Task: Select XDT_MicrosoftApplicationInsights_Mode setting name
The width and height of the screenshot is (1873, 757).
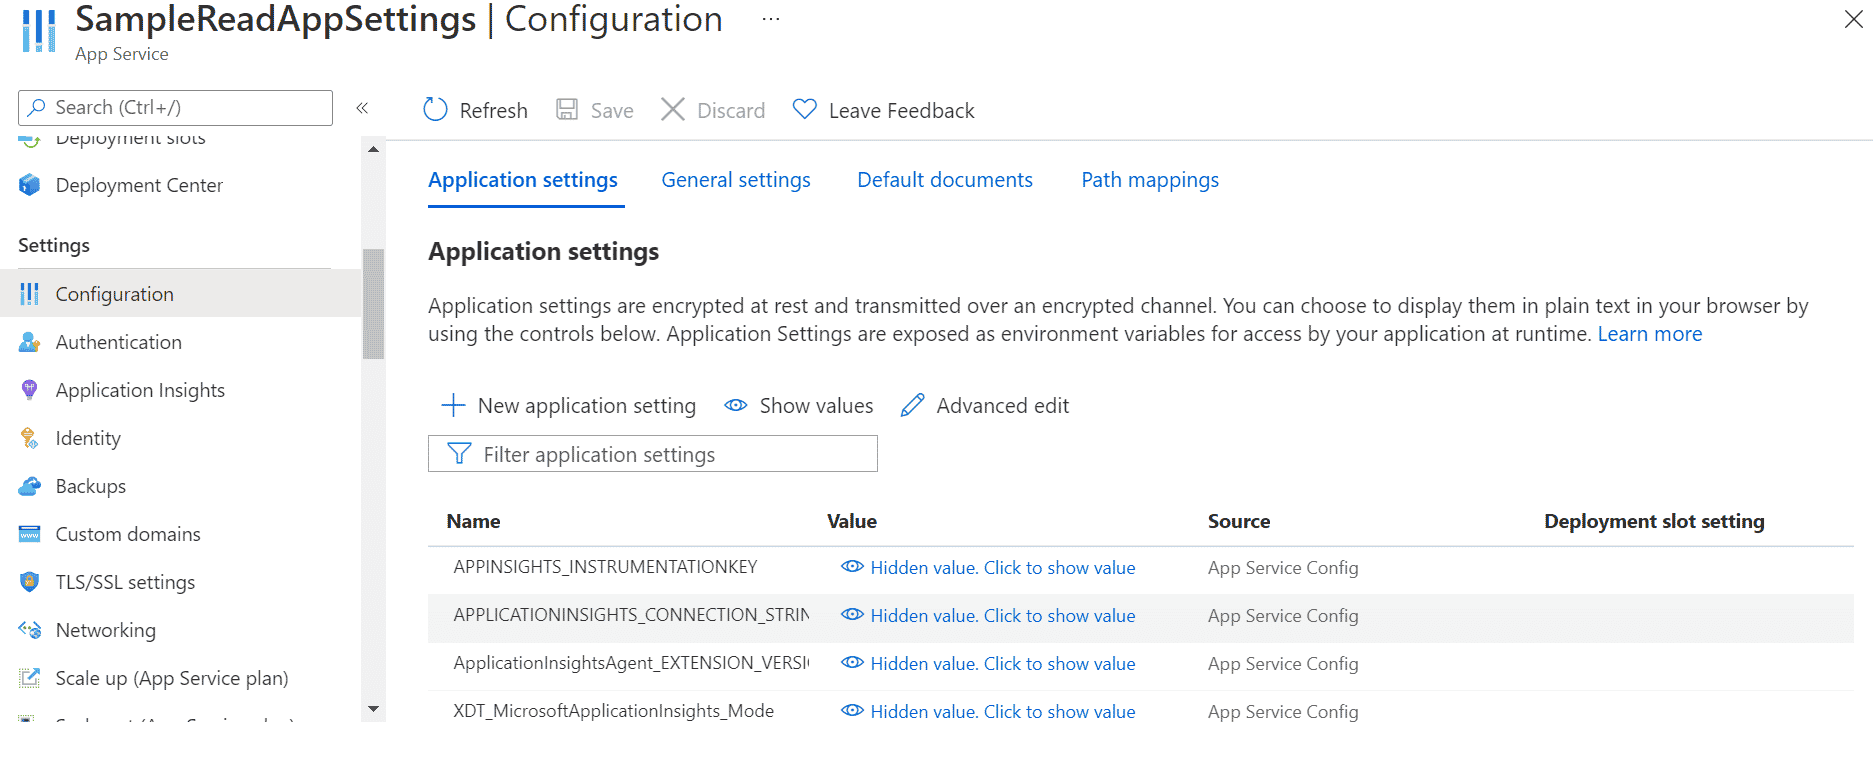Action: (613, 711)
